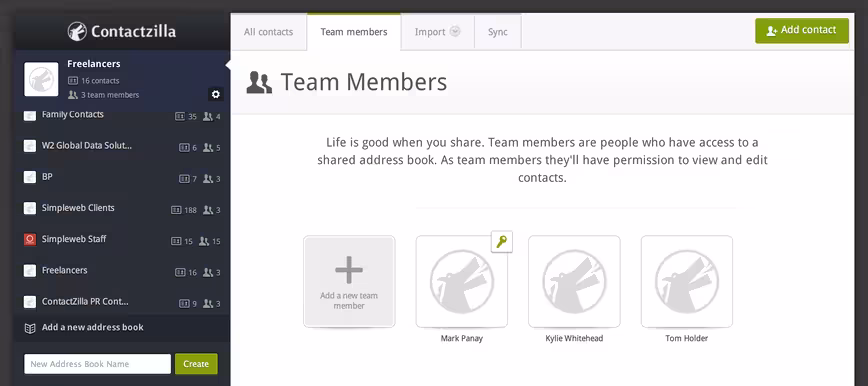Viewport: 868px width, 386px height.
Task: Click the selected Freelancers address book avatar
Action: [x=42, y=79]
